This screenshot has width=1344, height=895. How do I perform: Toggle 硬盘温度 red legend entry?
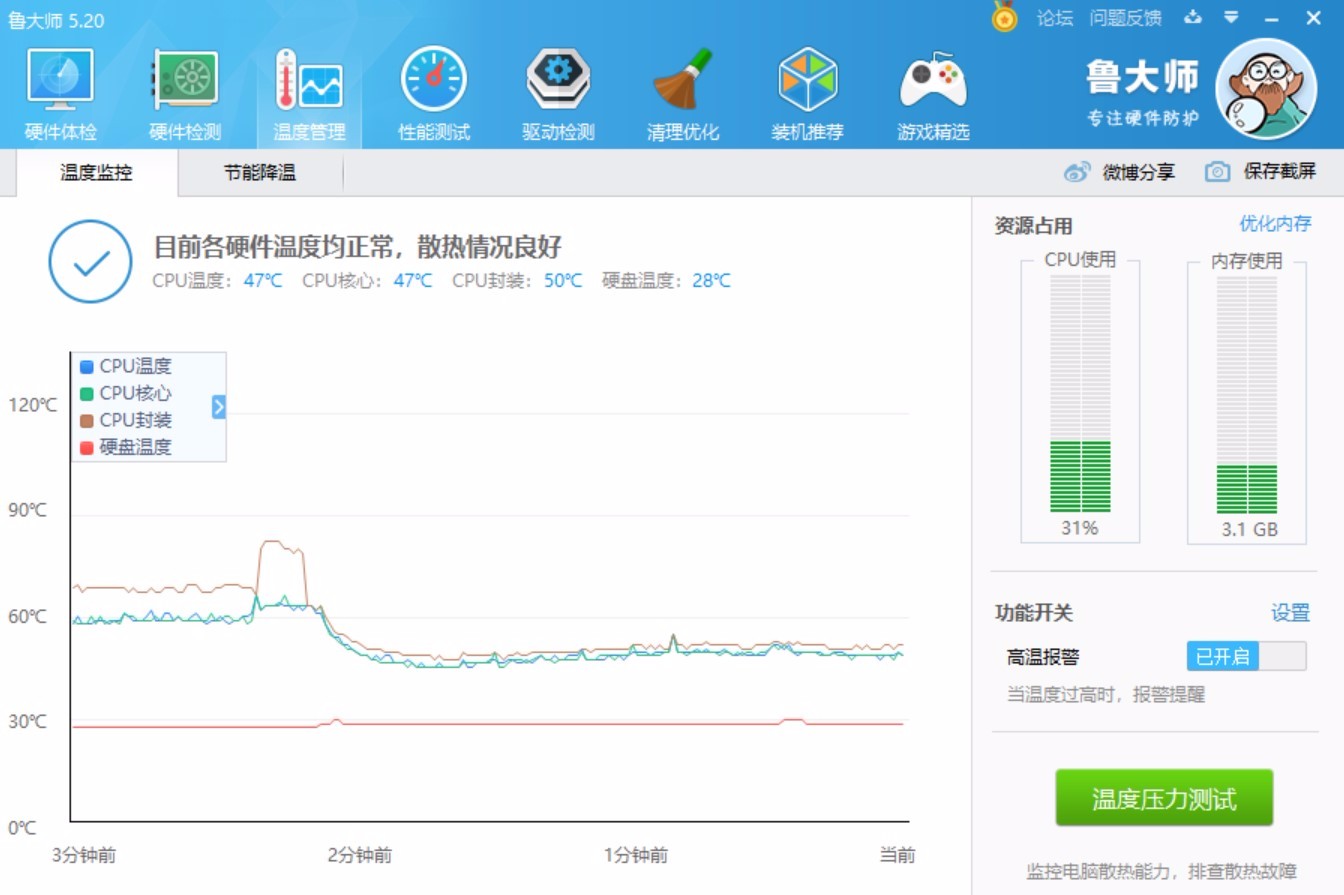coord(126,447)
